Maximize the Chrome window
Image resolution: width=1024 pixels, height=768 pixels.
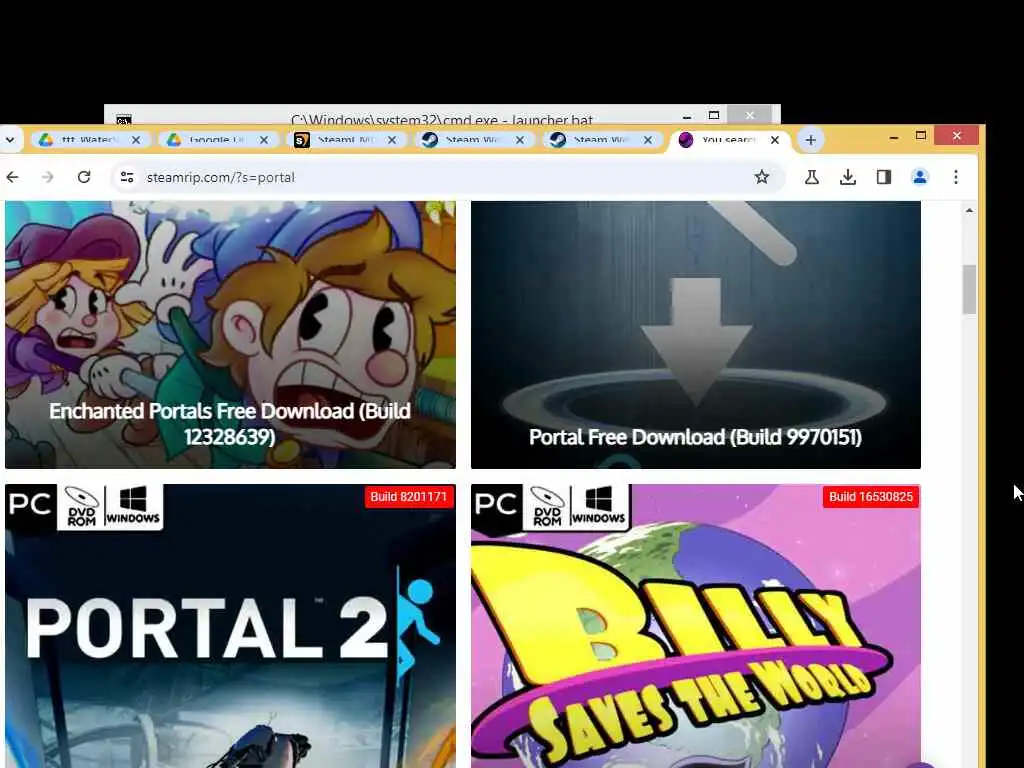[921, 136]
